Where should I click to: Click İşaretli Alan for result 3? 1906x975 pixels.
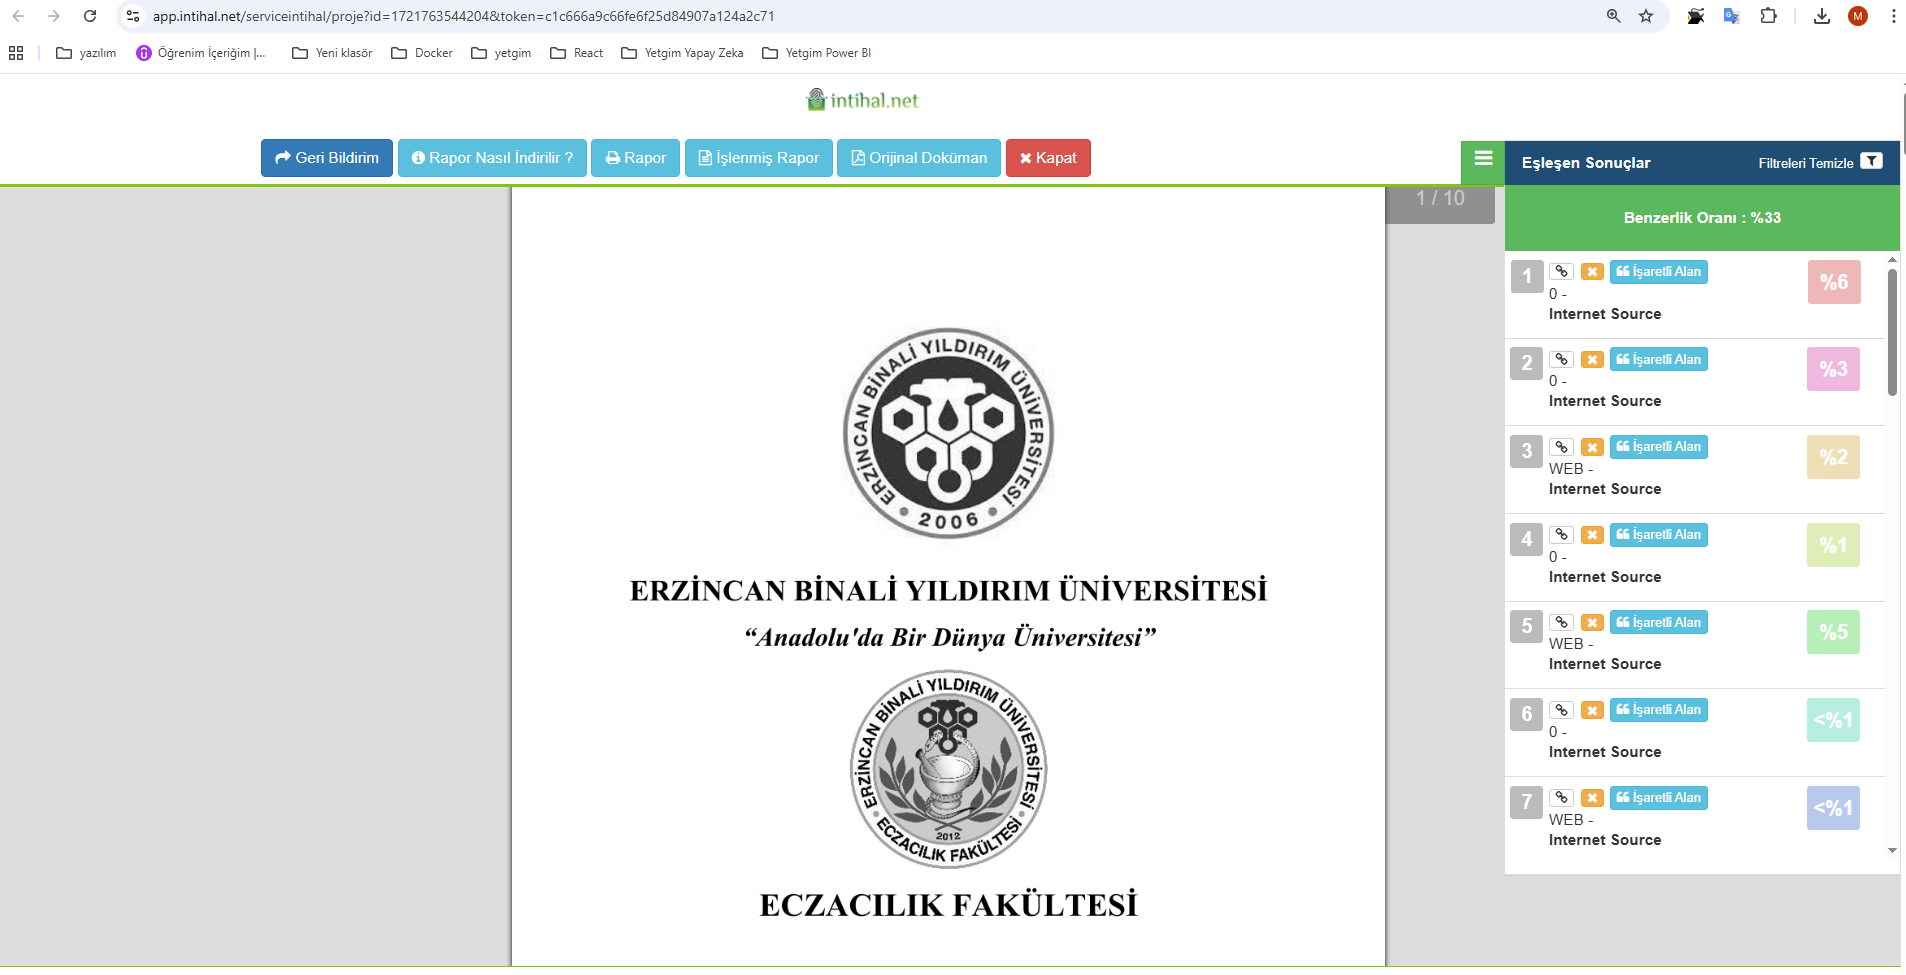pos(1658,447)
